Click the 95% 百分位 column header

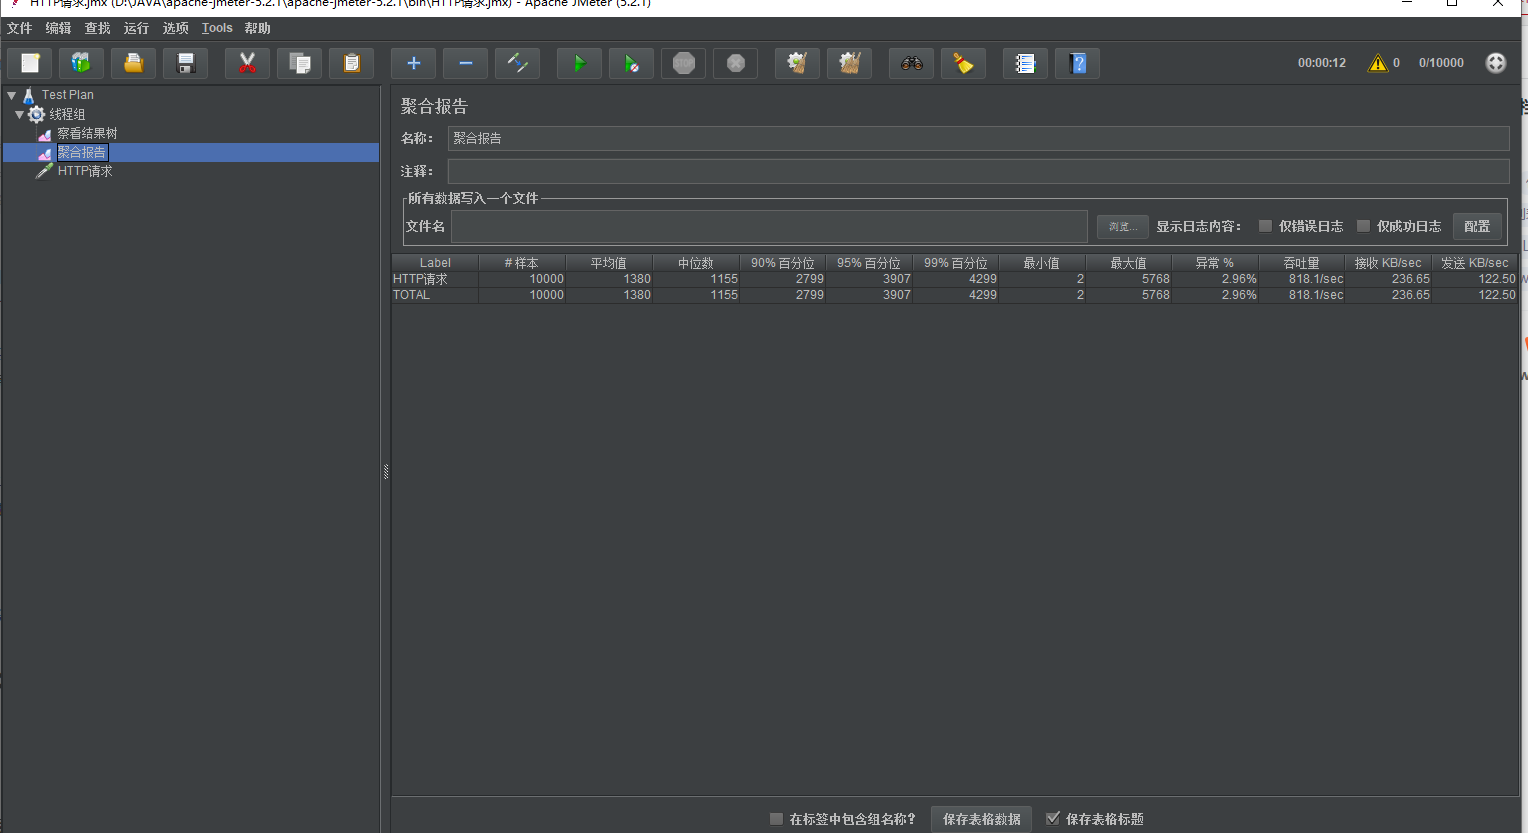coord(869,263)
